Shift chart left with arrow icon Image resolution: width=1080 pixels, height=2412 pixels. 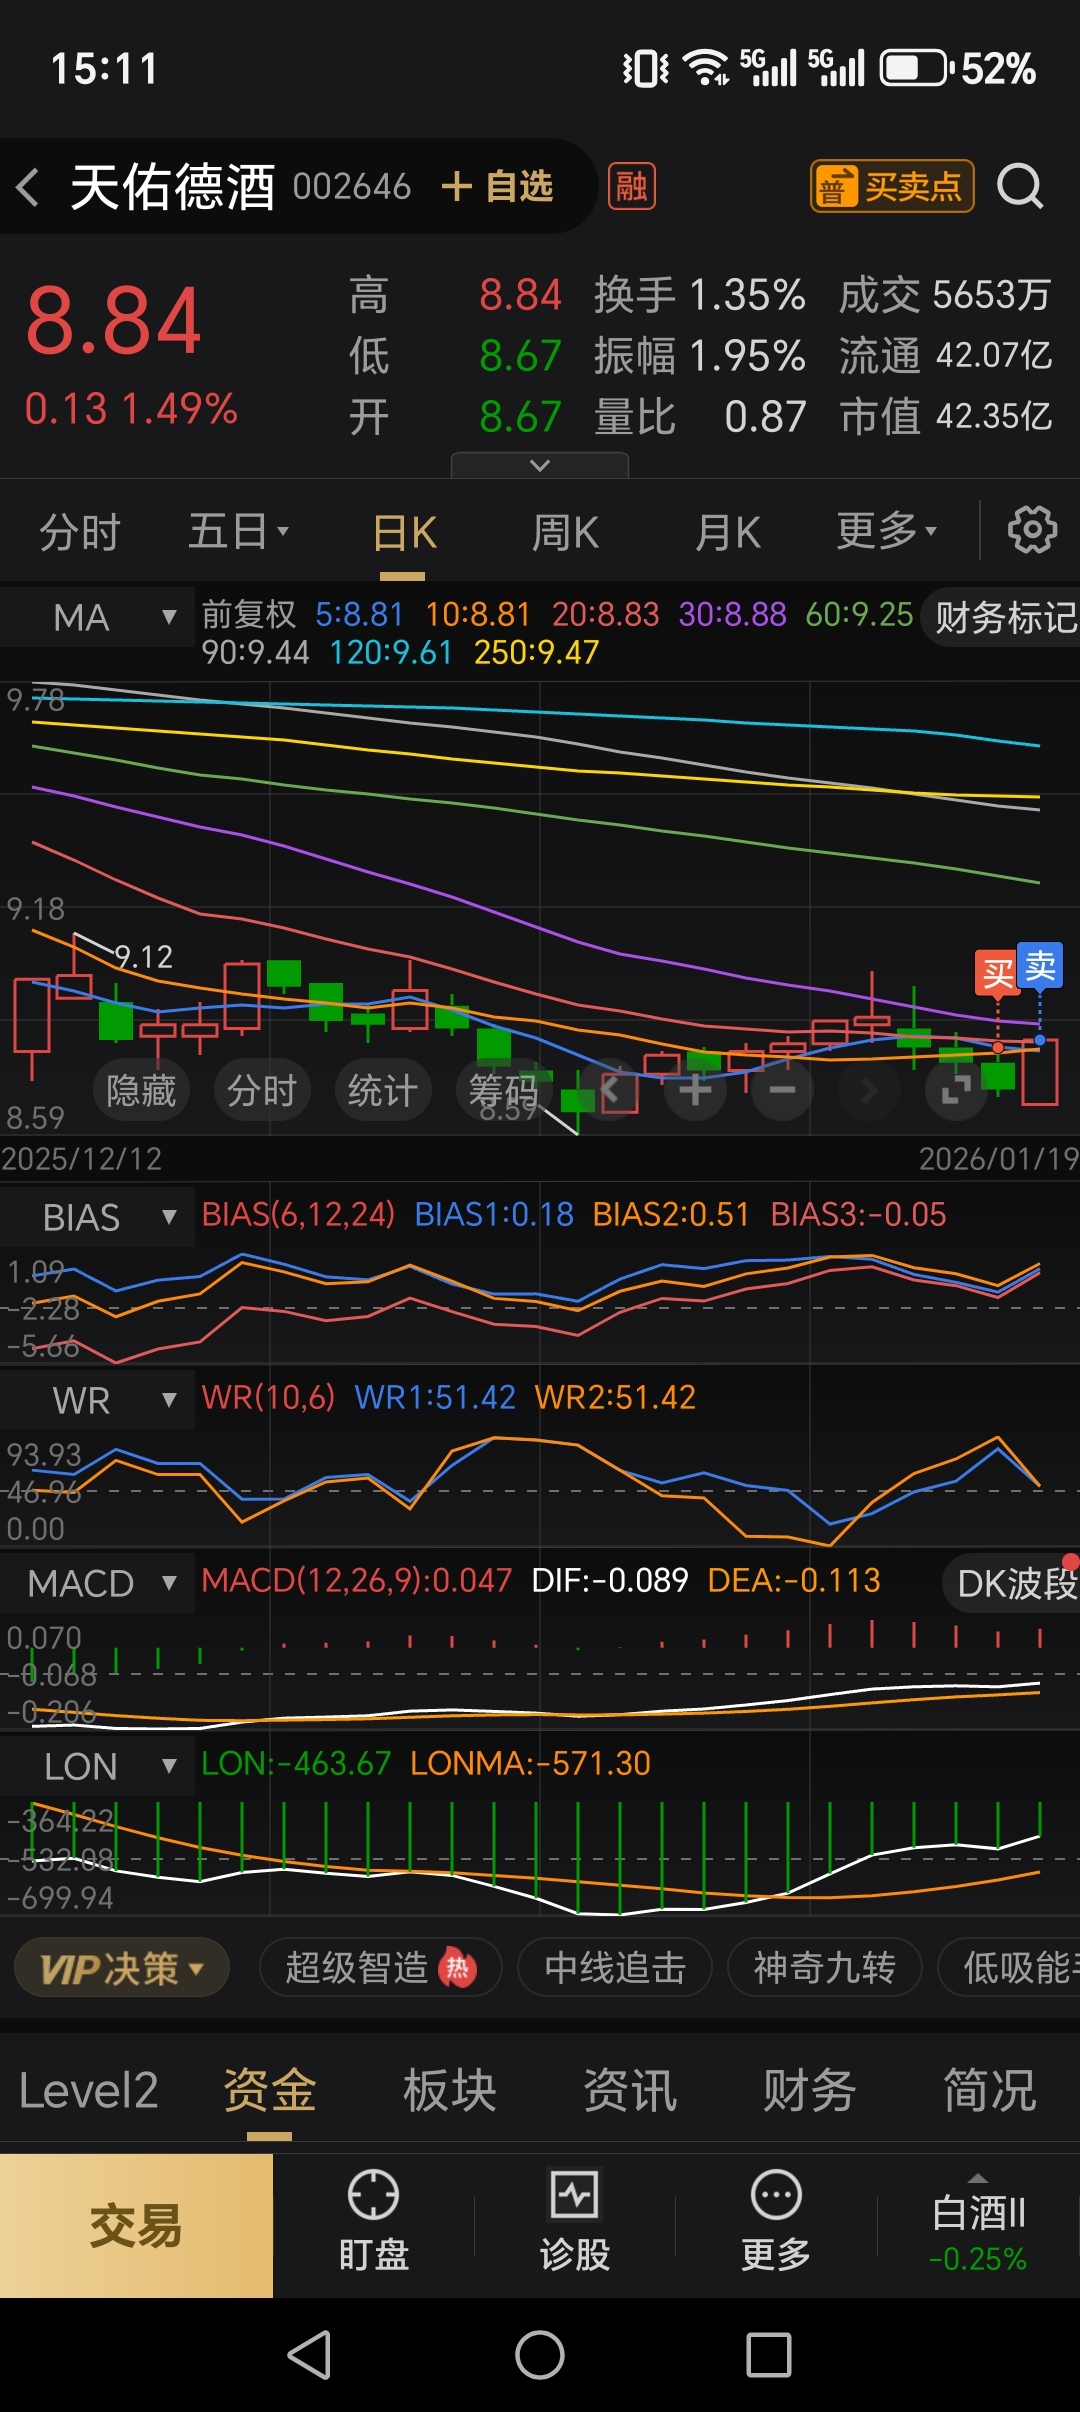click(x=610, y=1089)
